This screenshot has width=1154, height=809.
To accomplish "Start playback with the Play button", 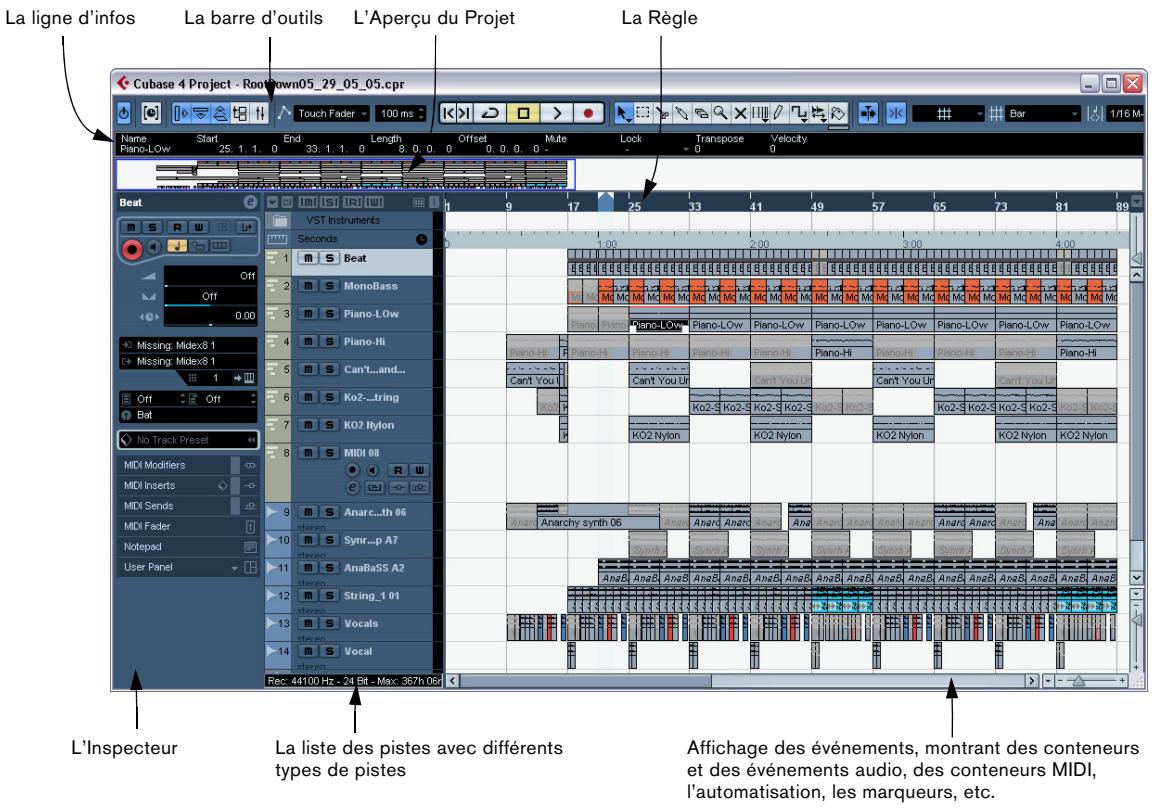I will 556,113.
